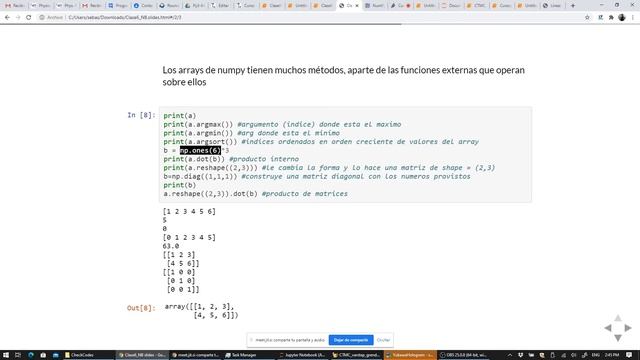Open the Chrome profile avatar
The width and height of the screenshot is (640, 360).
tap(622, 18)
